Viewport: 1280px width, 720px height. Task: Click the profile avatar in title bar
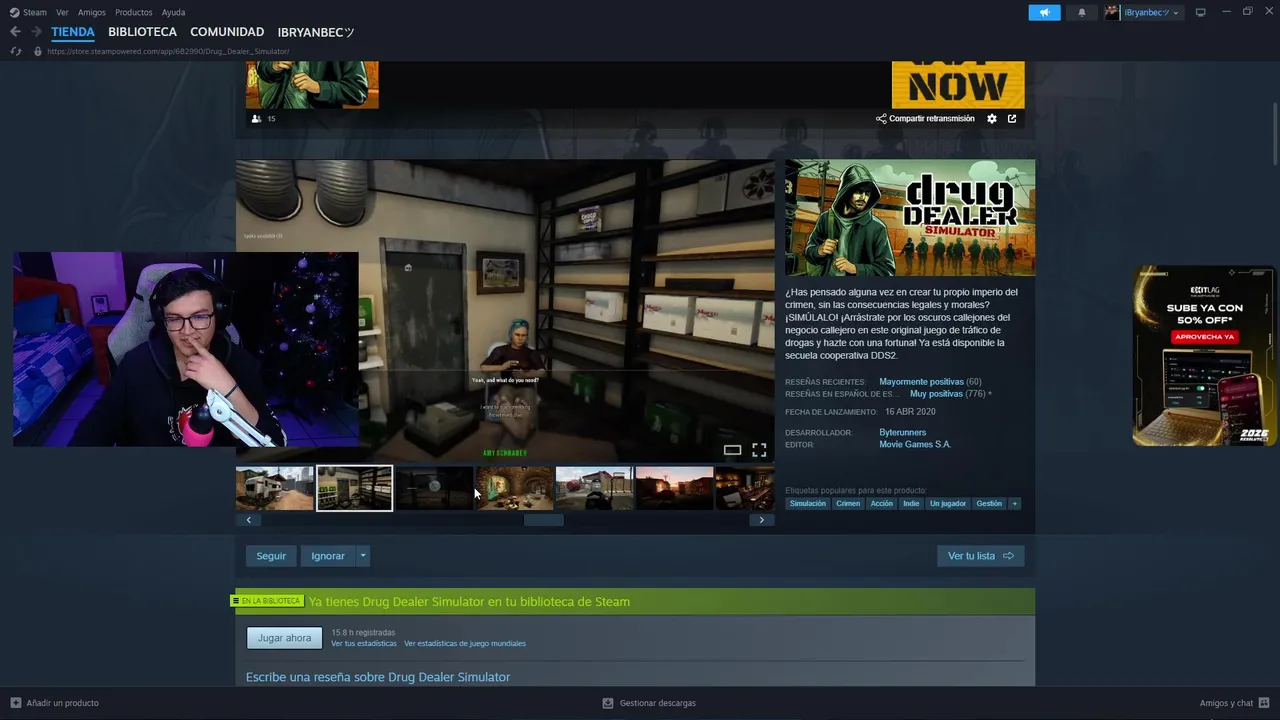click(x=1111, y=12)
